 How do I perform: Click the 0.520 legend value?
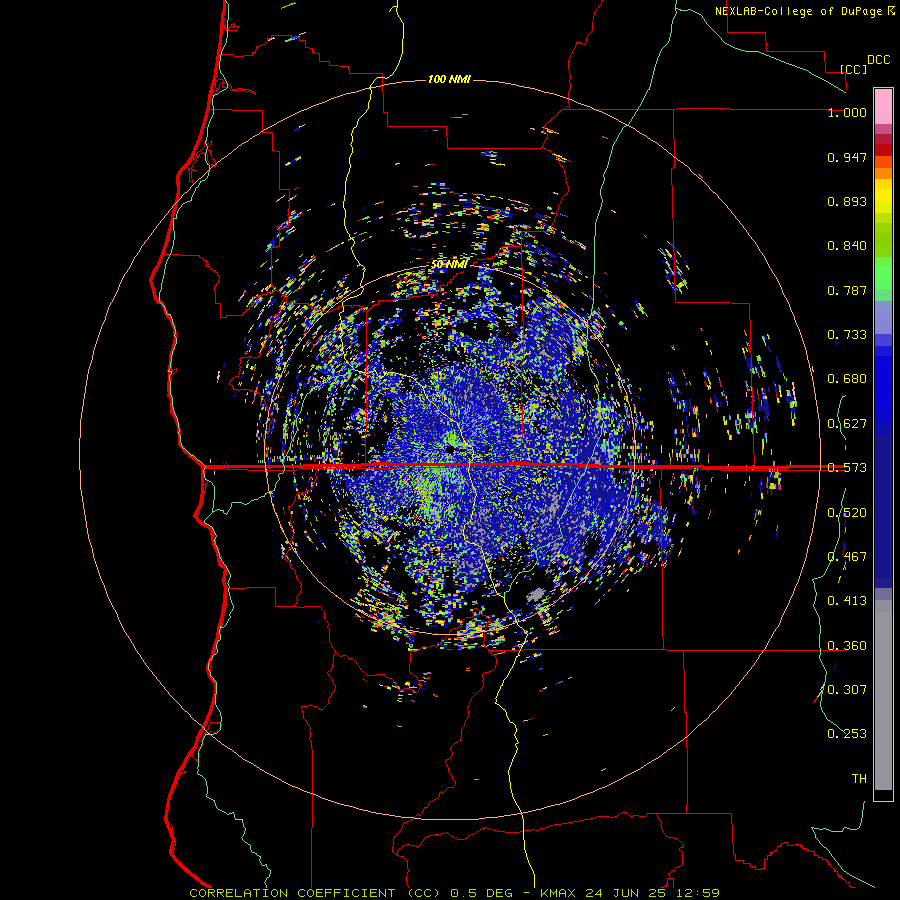[x=847, y=513]
